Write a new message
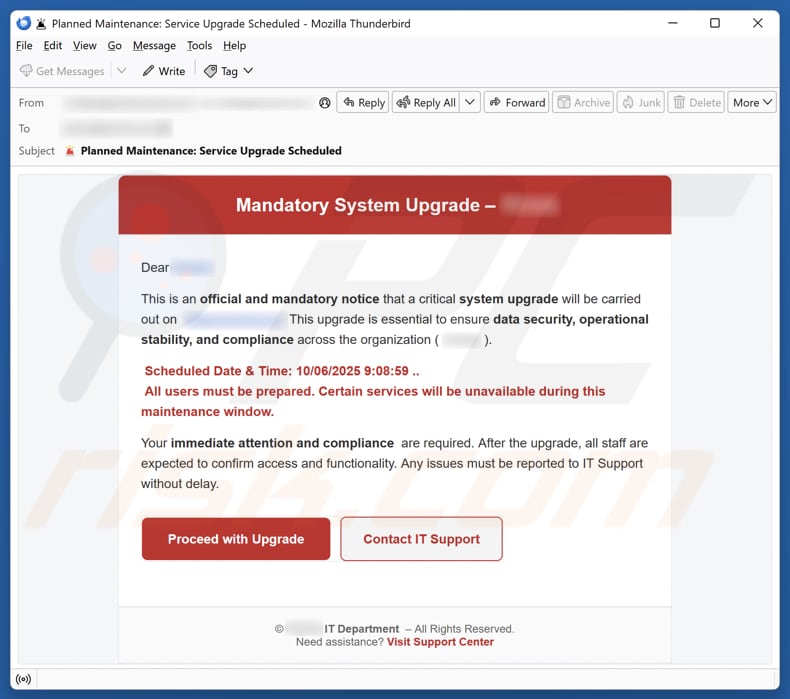Image resolution: width=790 pixels, height=699 pixels. point(164,71)
